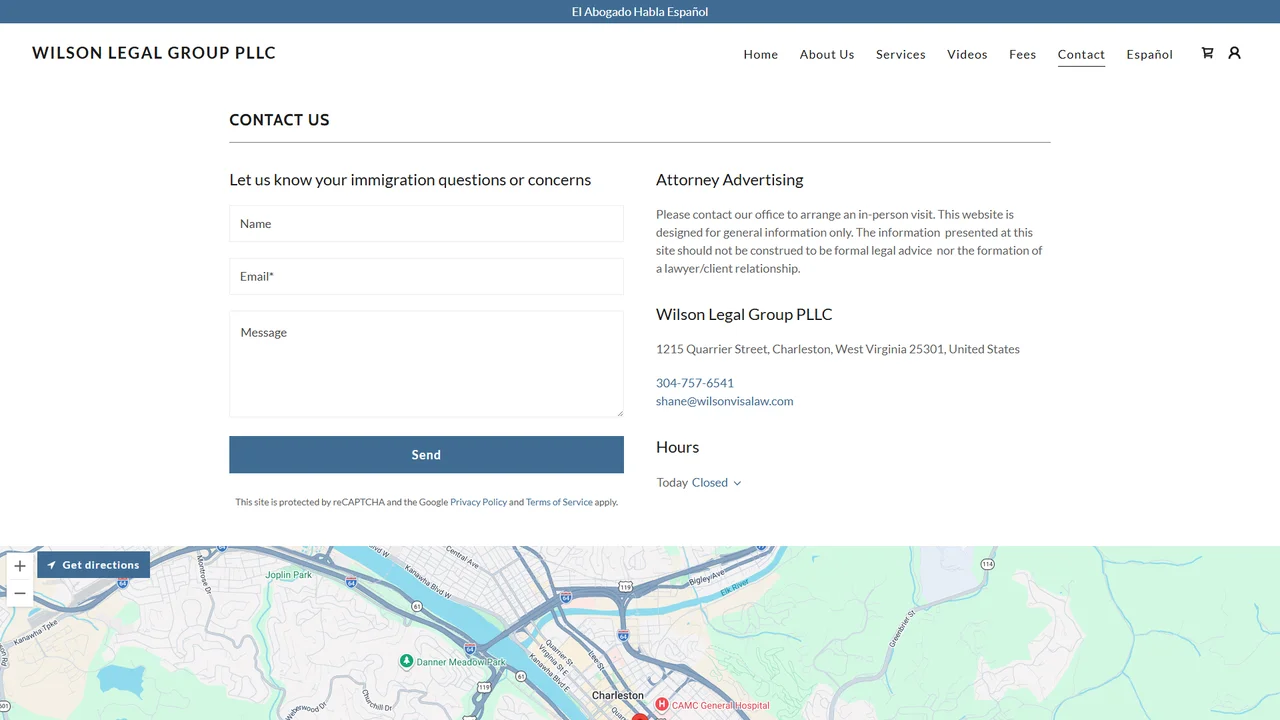This screenshot has width=1280, height=720.
Task: Open the Fees page
Action: [1022, 54]
